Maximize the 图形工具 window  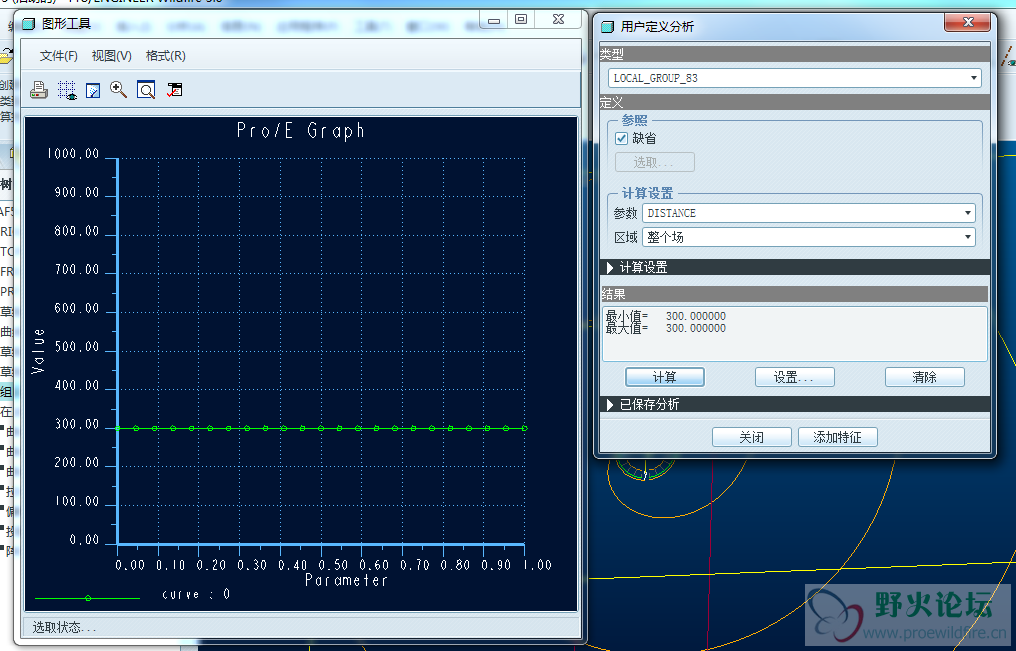pyautogui.click(x=521, y=19)
